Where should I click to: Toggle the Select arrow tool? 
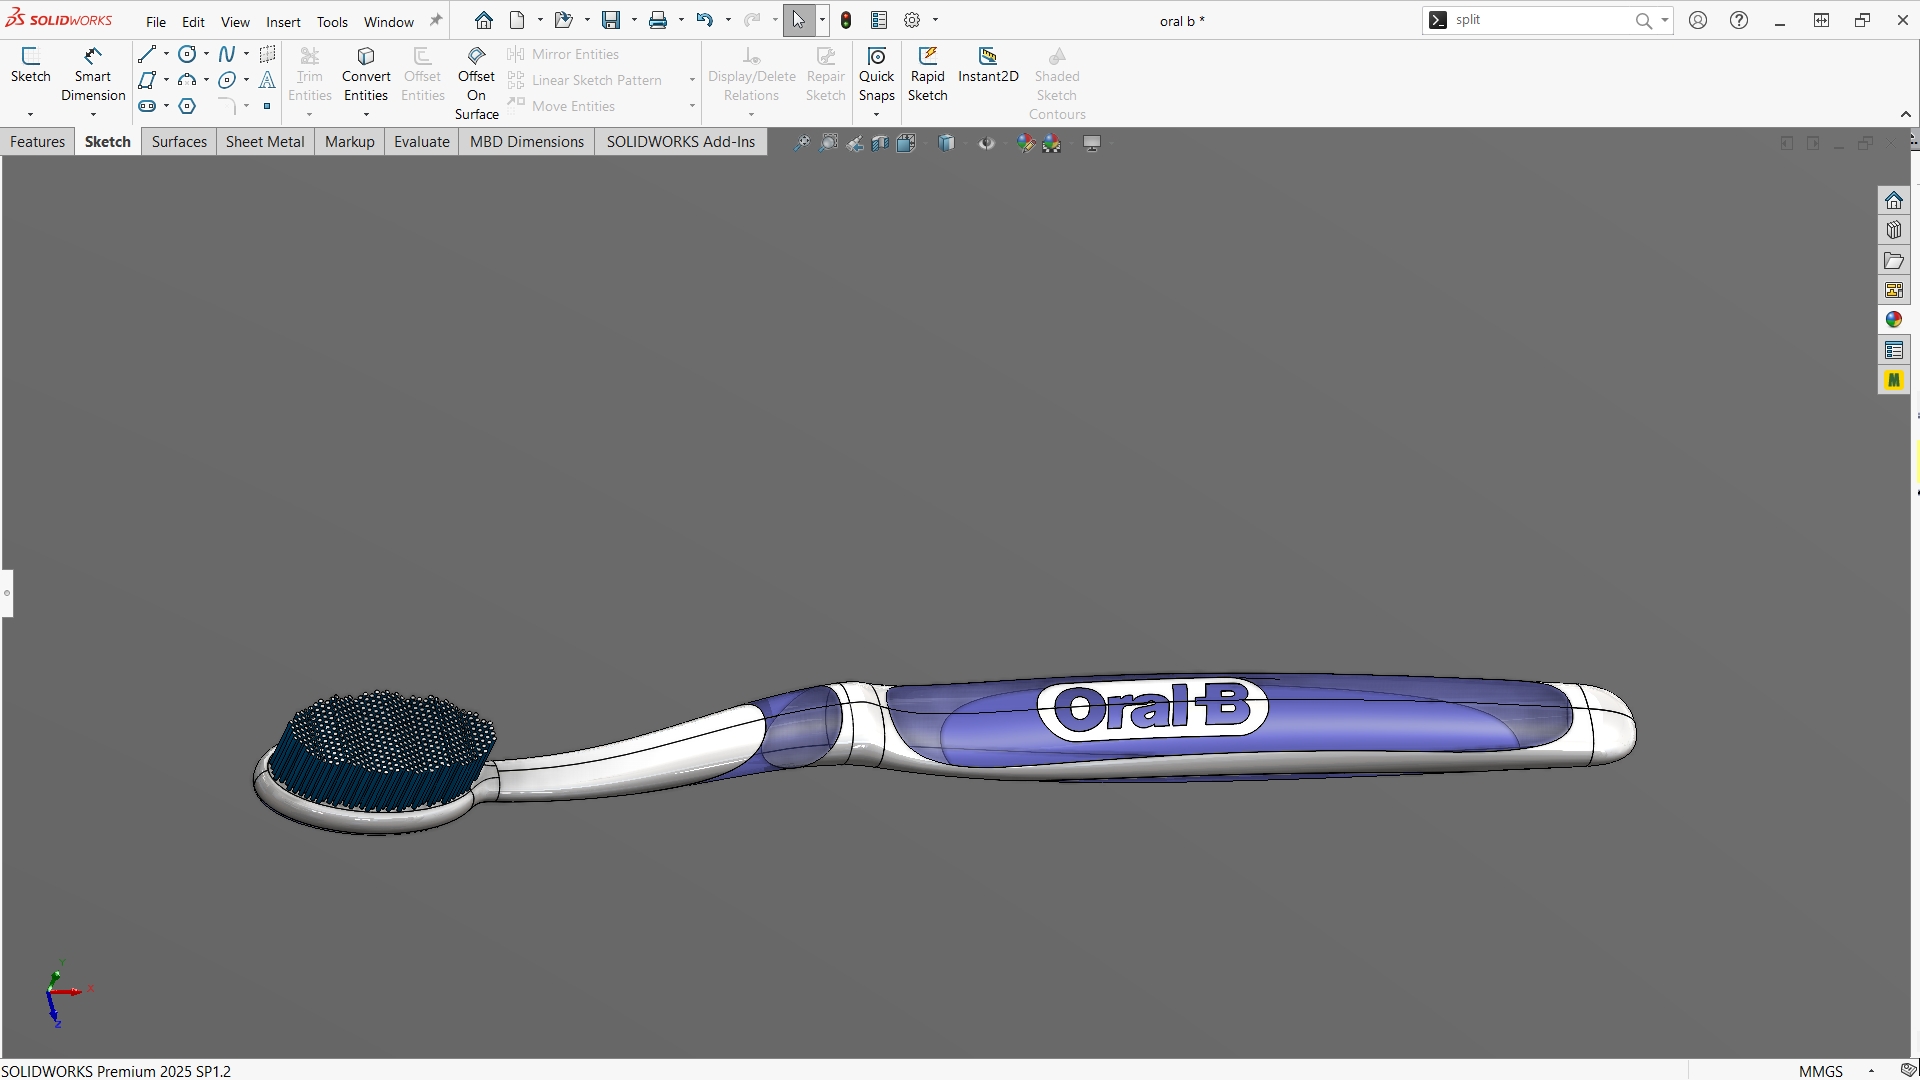pos(799,20)
